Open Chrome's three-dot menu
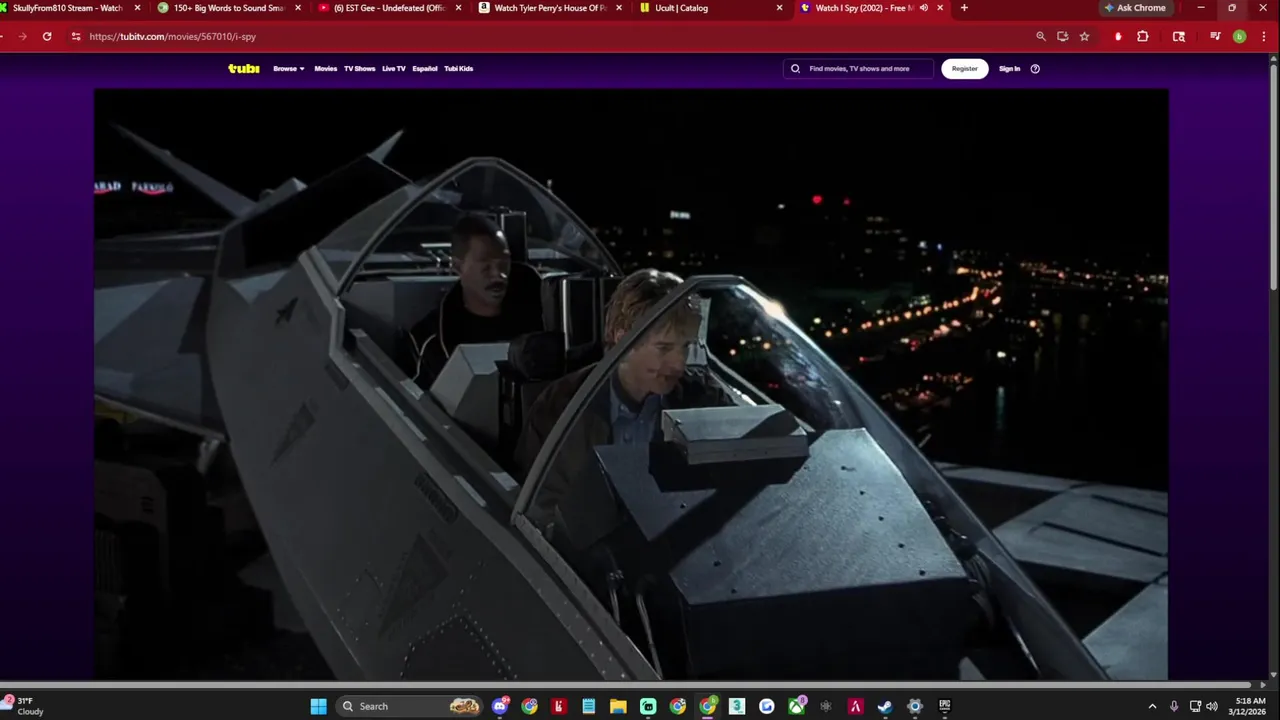The height and width of the screenshot is (720, 1280). tap(1263, 36)
